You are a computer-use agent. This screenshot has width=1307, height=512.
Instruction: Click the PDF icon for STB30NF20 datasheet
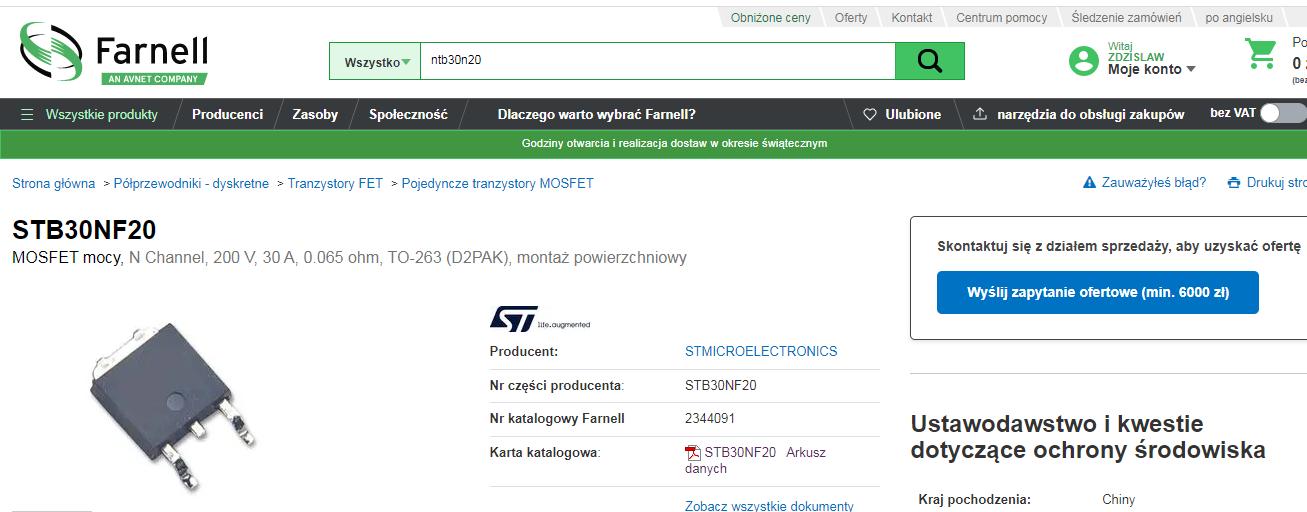[693, 453]
